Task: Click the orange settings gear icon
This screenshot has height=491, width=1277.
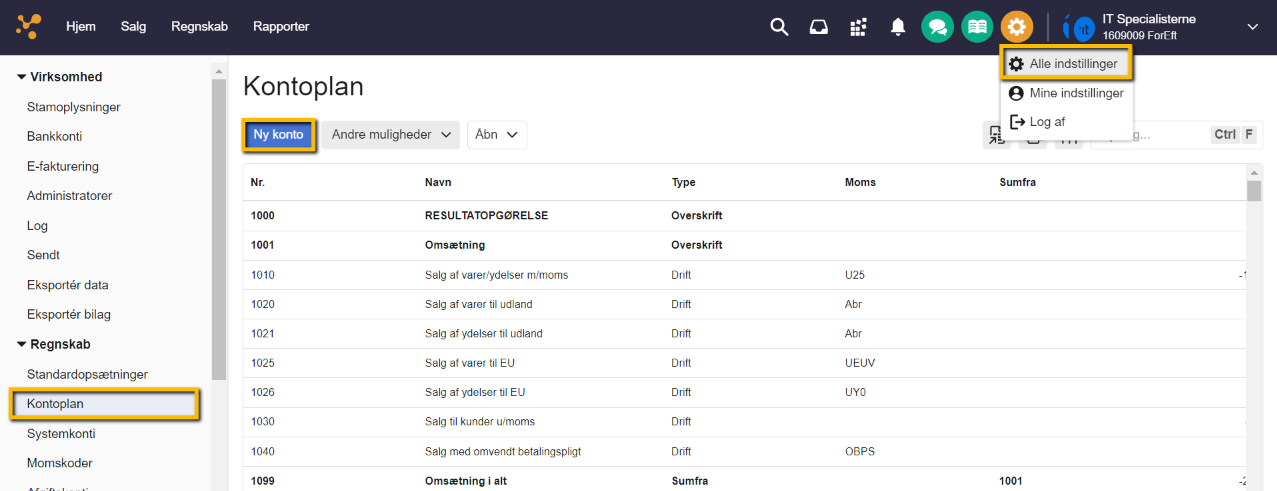Action: (x=1017, y=27)
